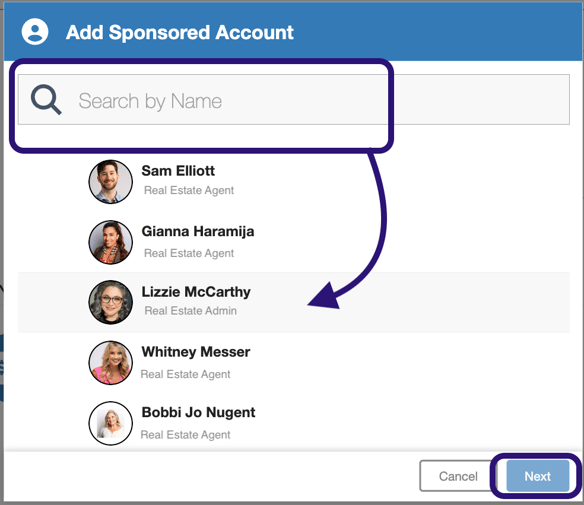The image size is (584, 505).
Task: Click the magnifying glass search icon
Action: (46, 99)
